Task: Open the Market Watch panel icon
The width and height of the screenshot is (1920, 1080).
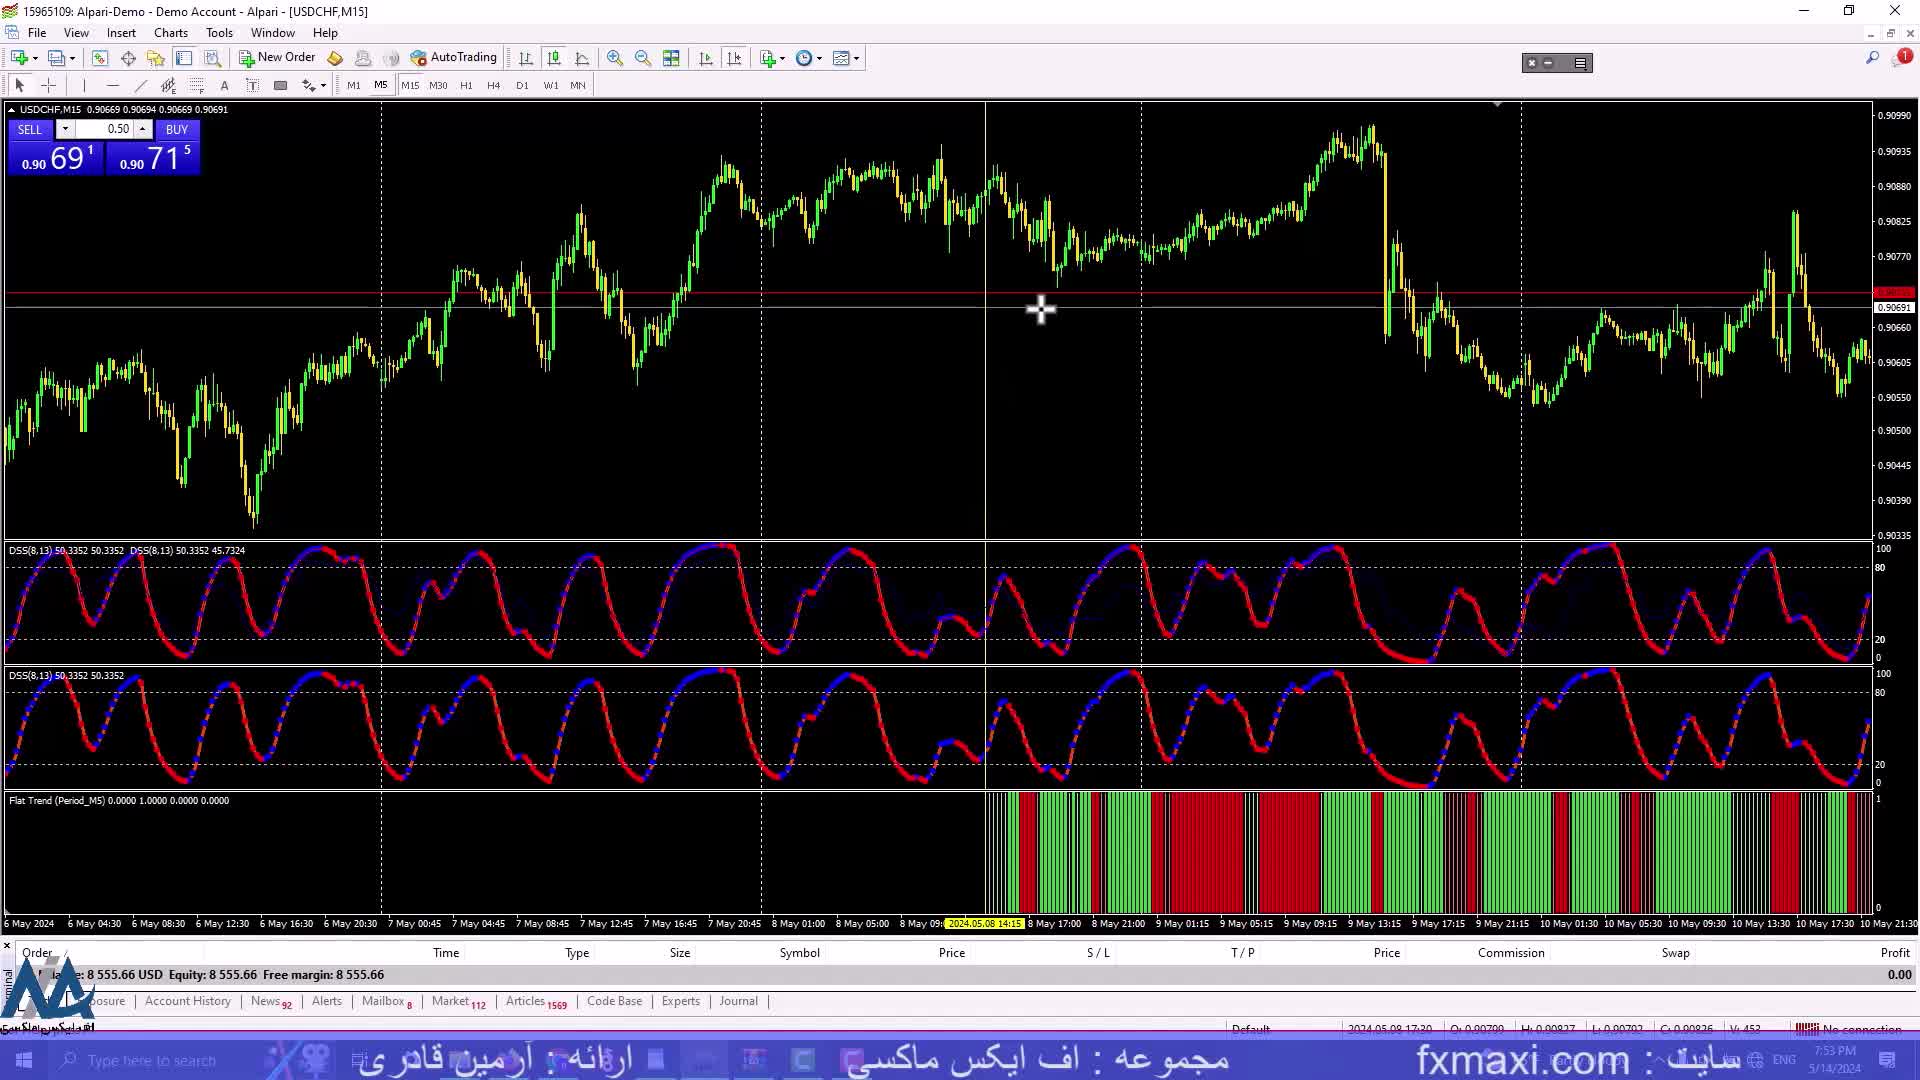Action: [x=99, y=58]
